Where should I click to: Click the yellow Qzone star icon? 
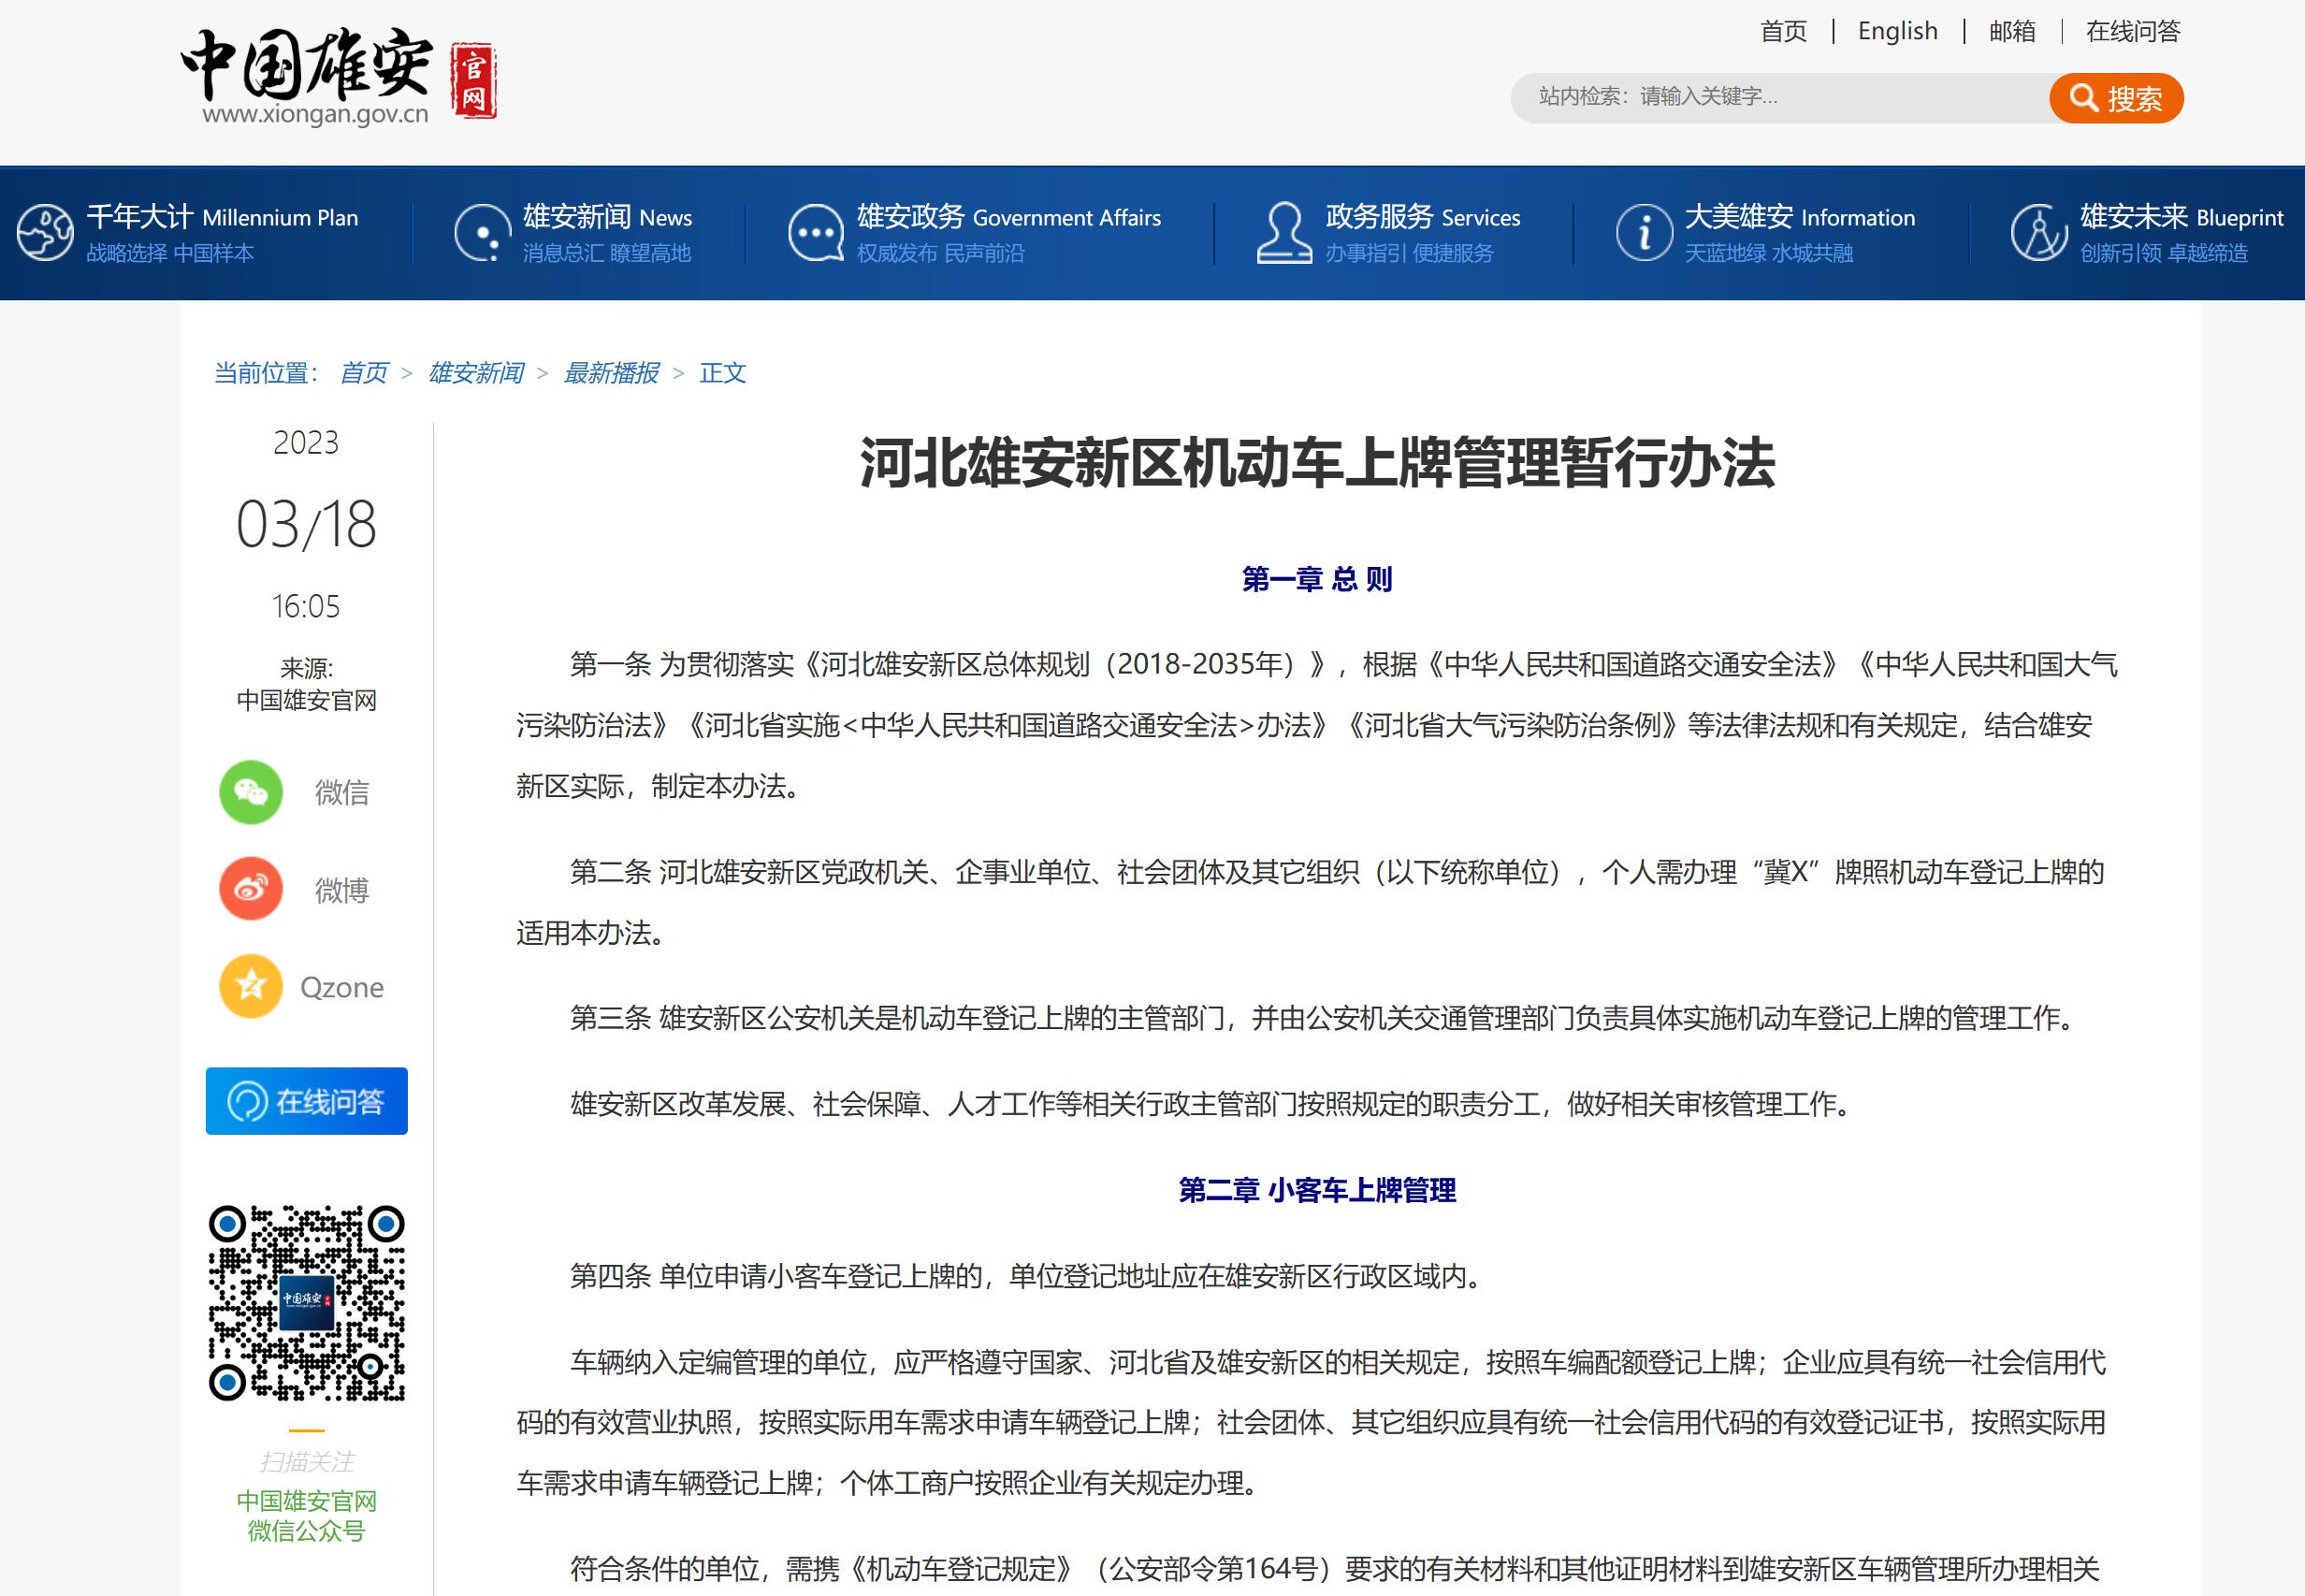coord(251,986)
